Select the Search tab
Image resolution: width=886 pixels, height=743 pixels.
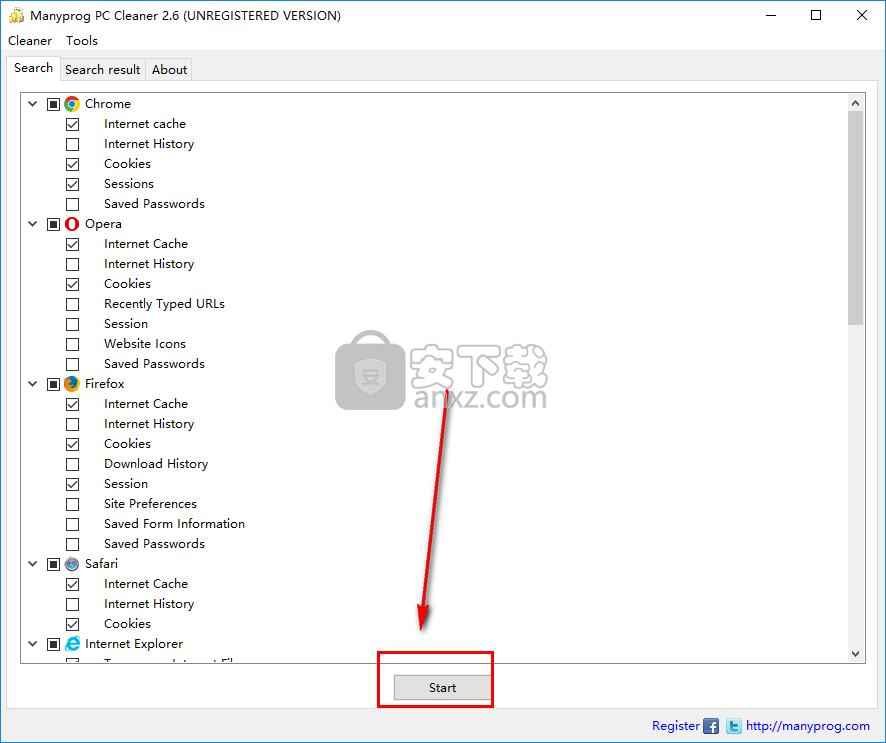[33, 68]
